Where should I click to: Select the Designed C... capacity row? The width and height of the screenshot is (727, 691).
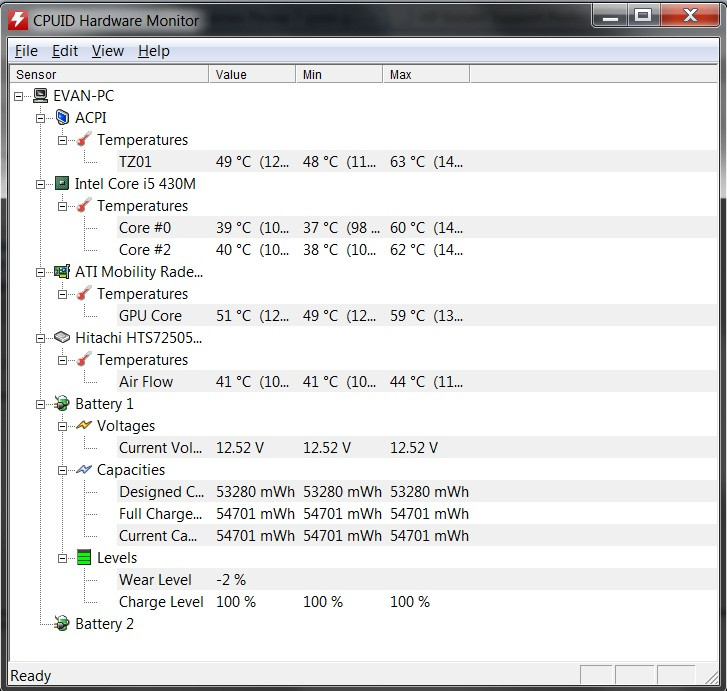(x=417, y=492)
